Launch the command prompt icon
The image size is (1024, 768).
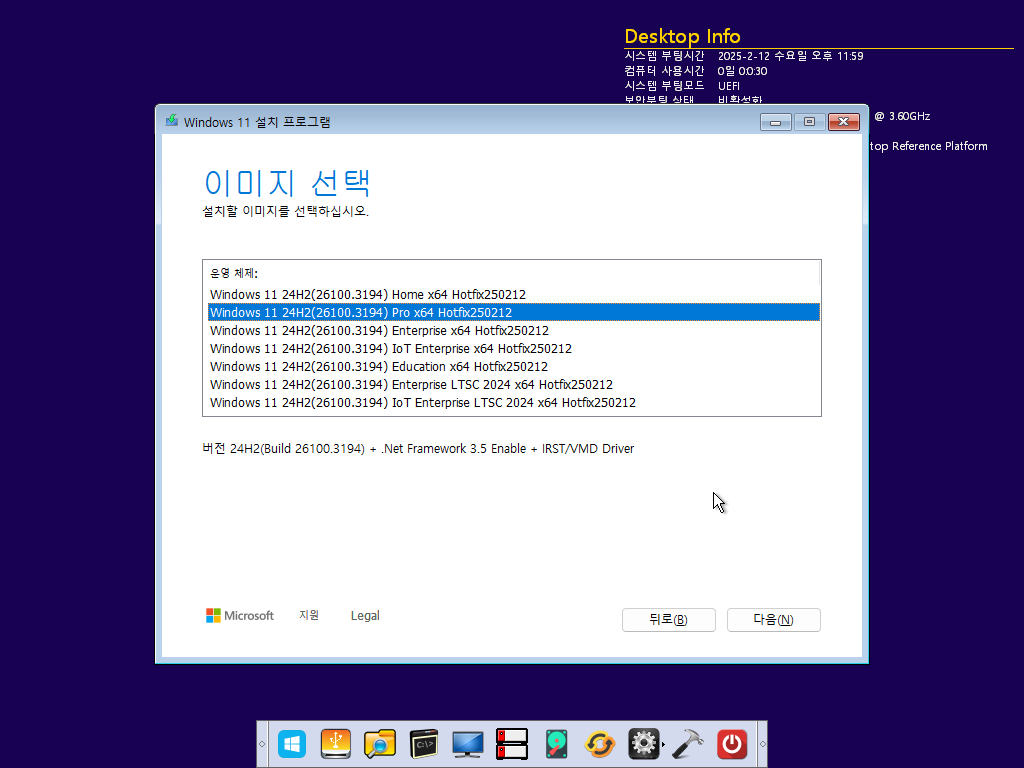click(424, 744)
